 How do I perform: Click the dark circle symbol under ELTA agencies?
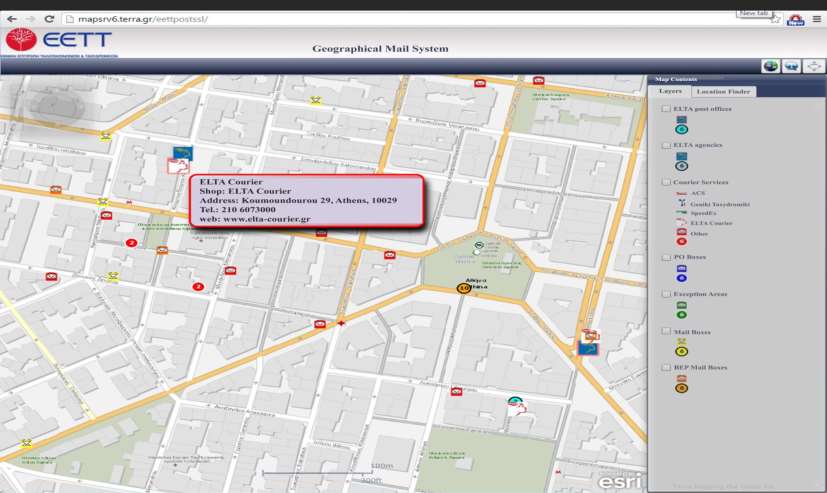[x=681, y=166]
